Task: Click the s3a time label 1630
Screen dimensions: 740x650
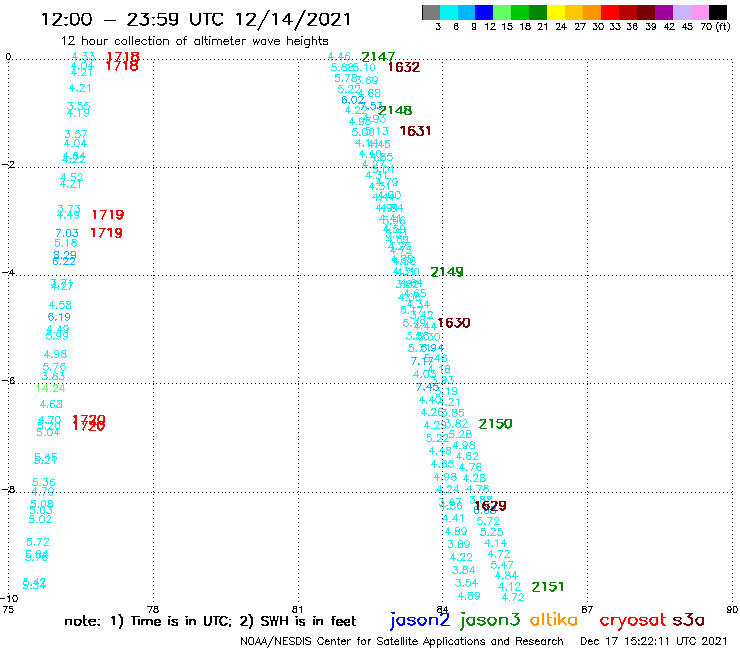Action: click(x=454, y=323)
